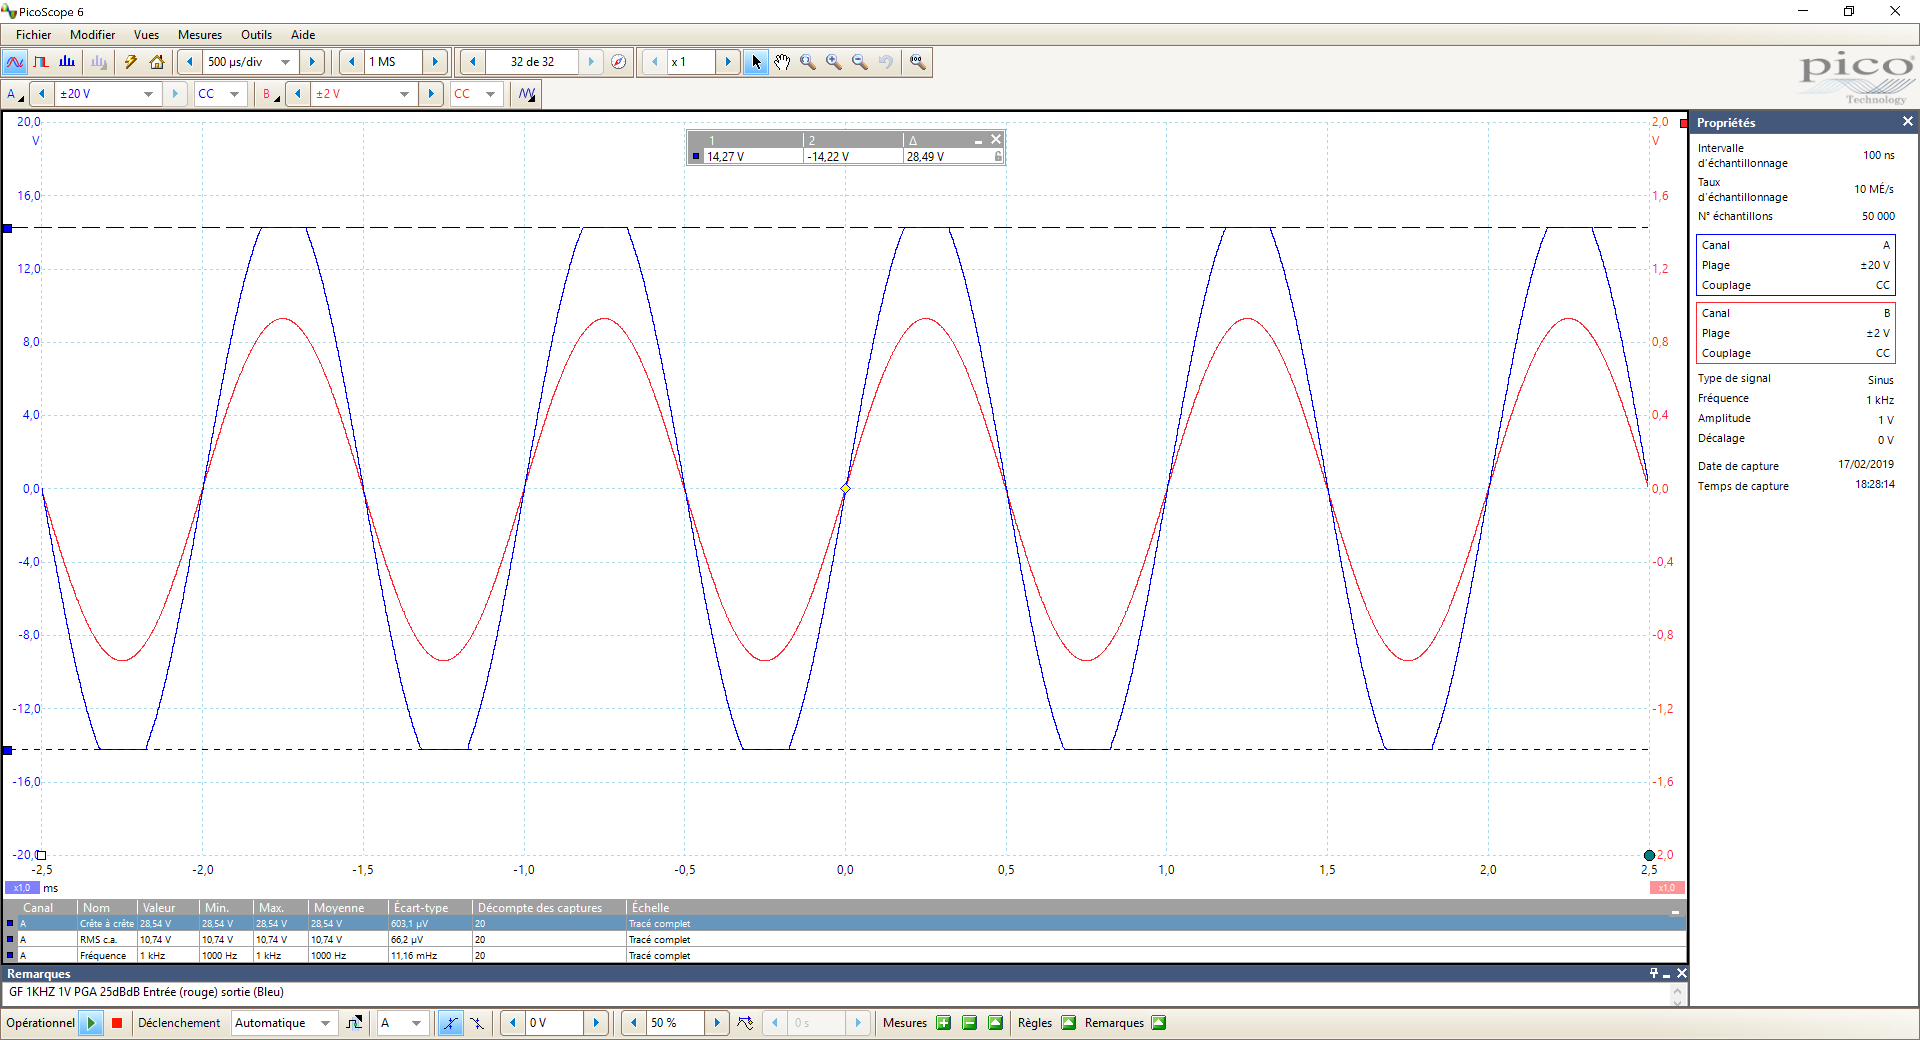Click the time ruler handle at bottom-right
The width and height of the screenshot is (1920, 1040).
click(1649, 855)
